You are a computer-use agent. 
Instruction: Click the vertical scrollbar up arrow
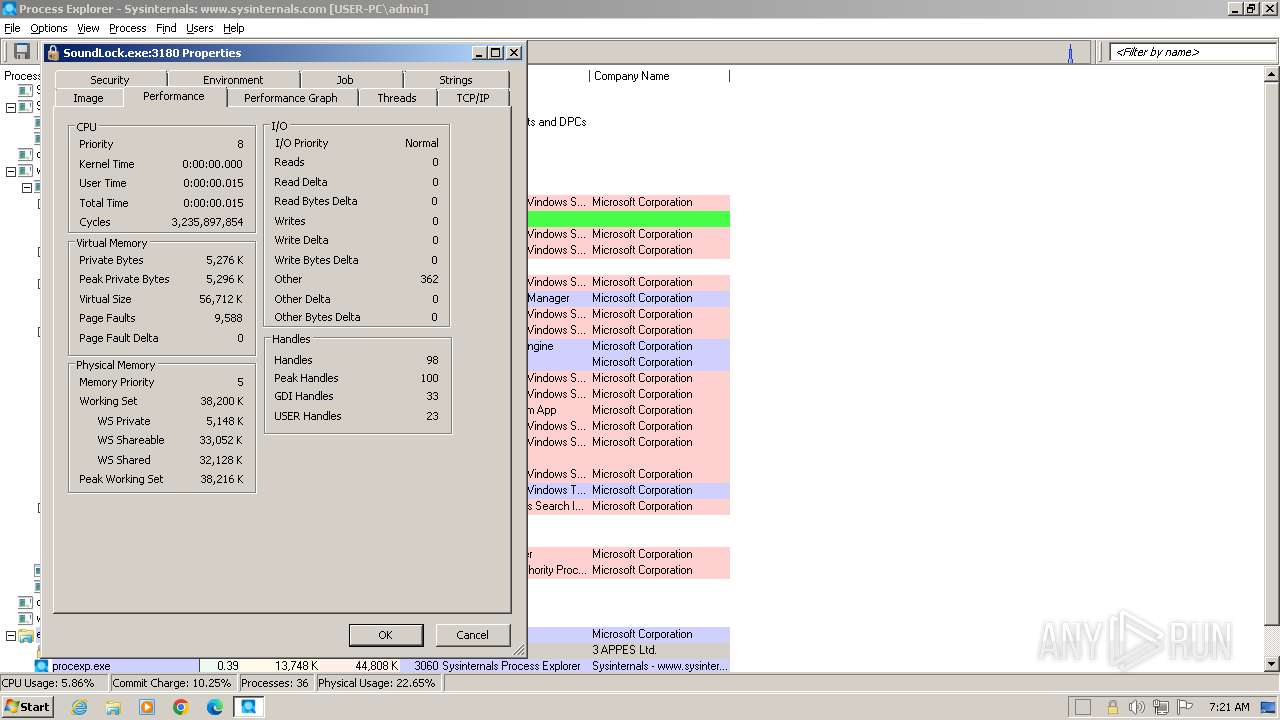point(1272,75)
